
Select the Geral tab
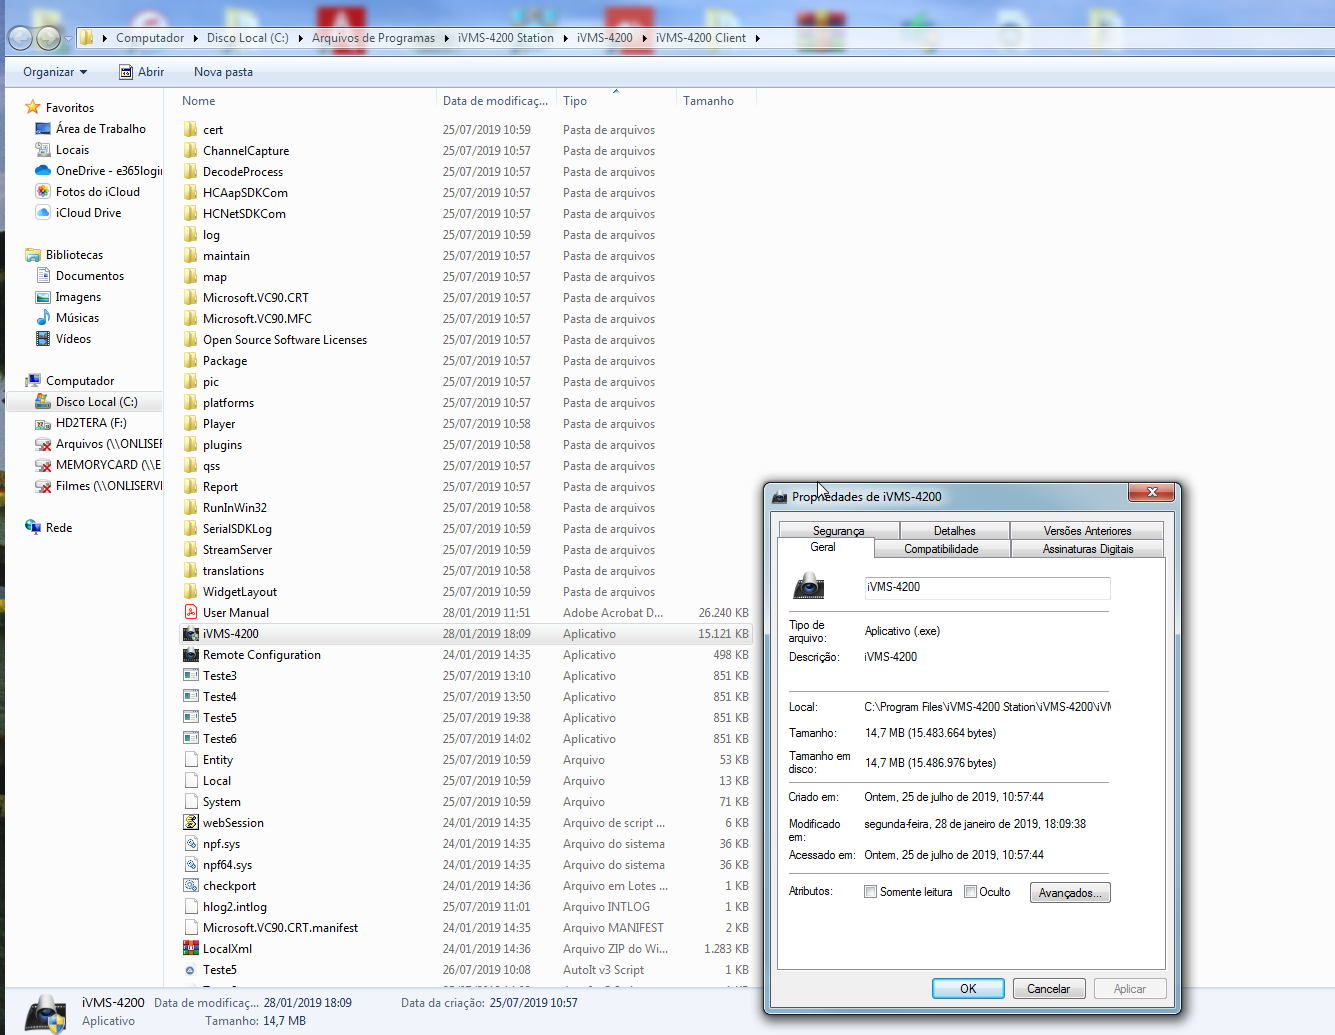click(824, 548)
